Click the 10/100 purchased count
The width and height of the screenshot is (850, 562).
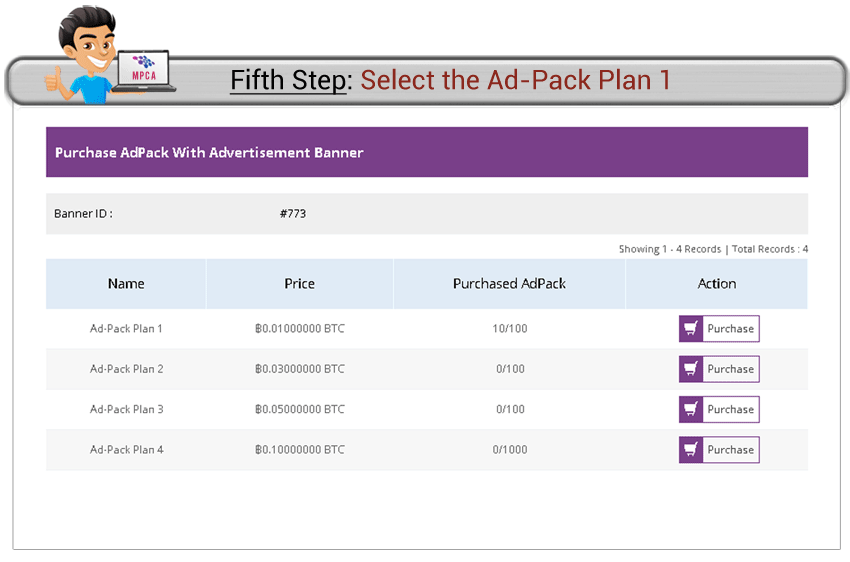pyautogui.click(x=510, y=328)
